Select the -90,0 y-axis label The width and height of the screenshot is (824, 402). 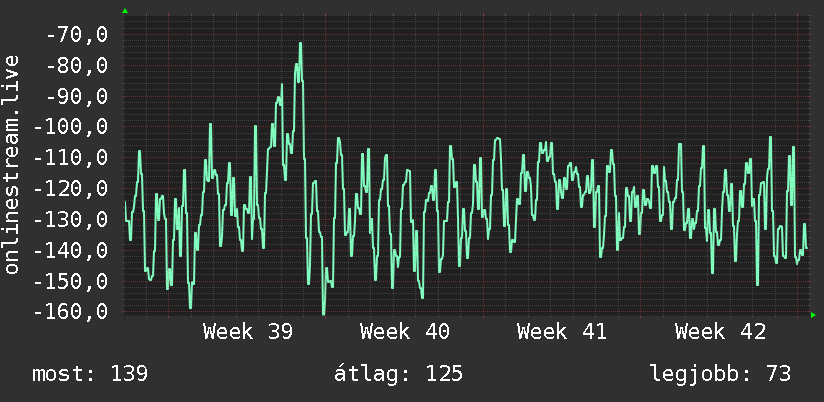(77, 97)
